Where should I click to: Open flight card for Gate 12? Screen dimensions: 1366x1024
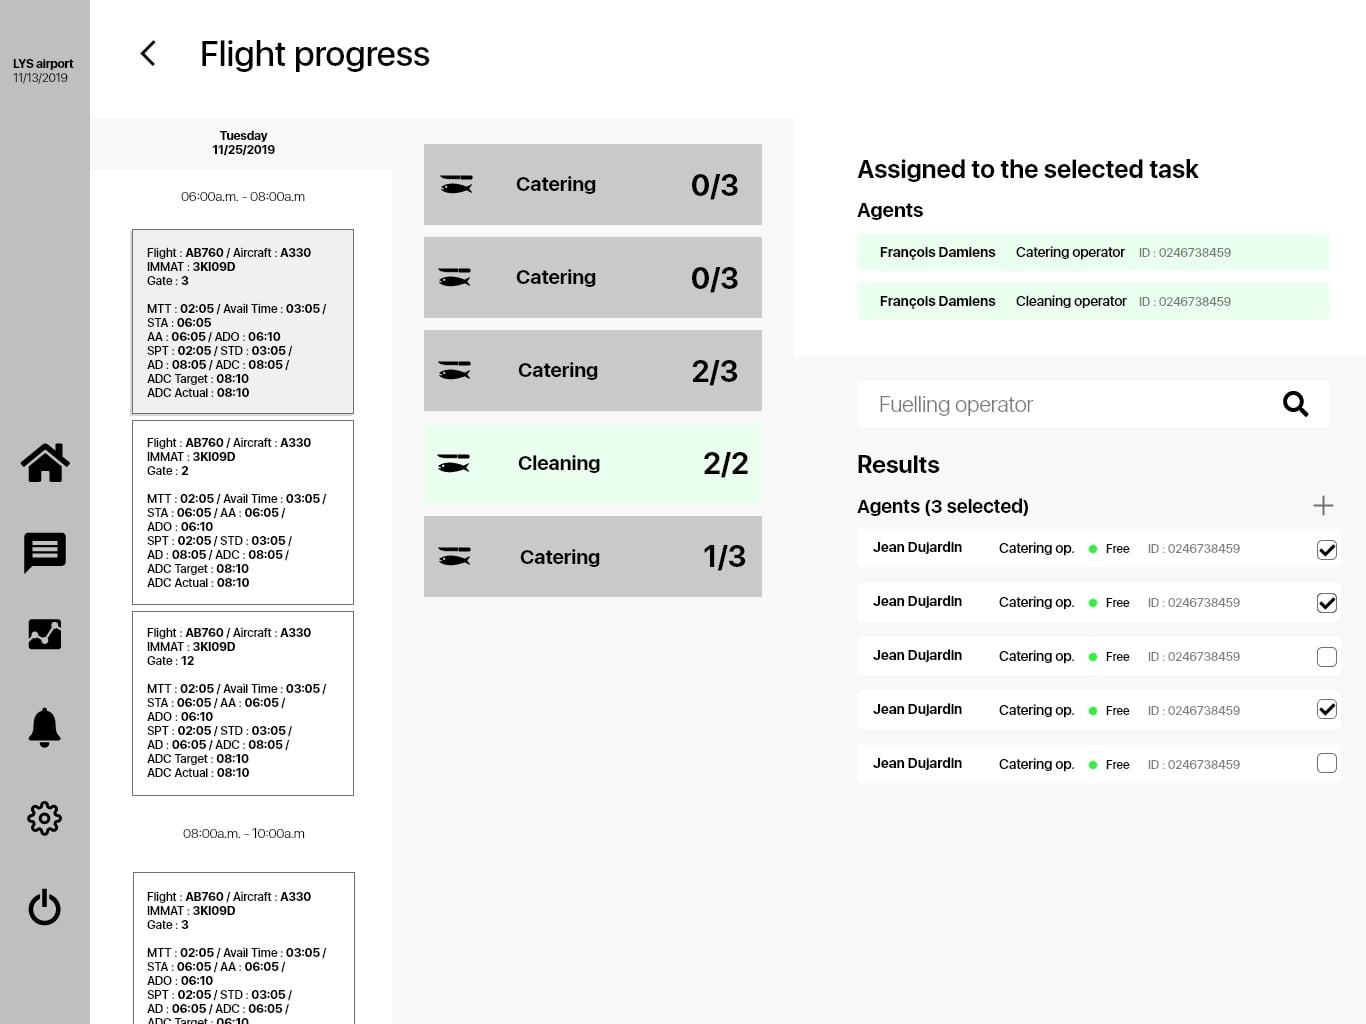(243, 703)
